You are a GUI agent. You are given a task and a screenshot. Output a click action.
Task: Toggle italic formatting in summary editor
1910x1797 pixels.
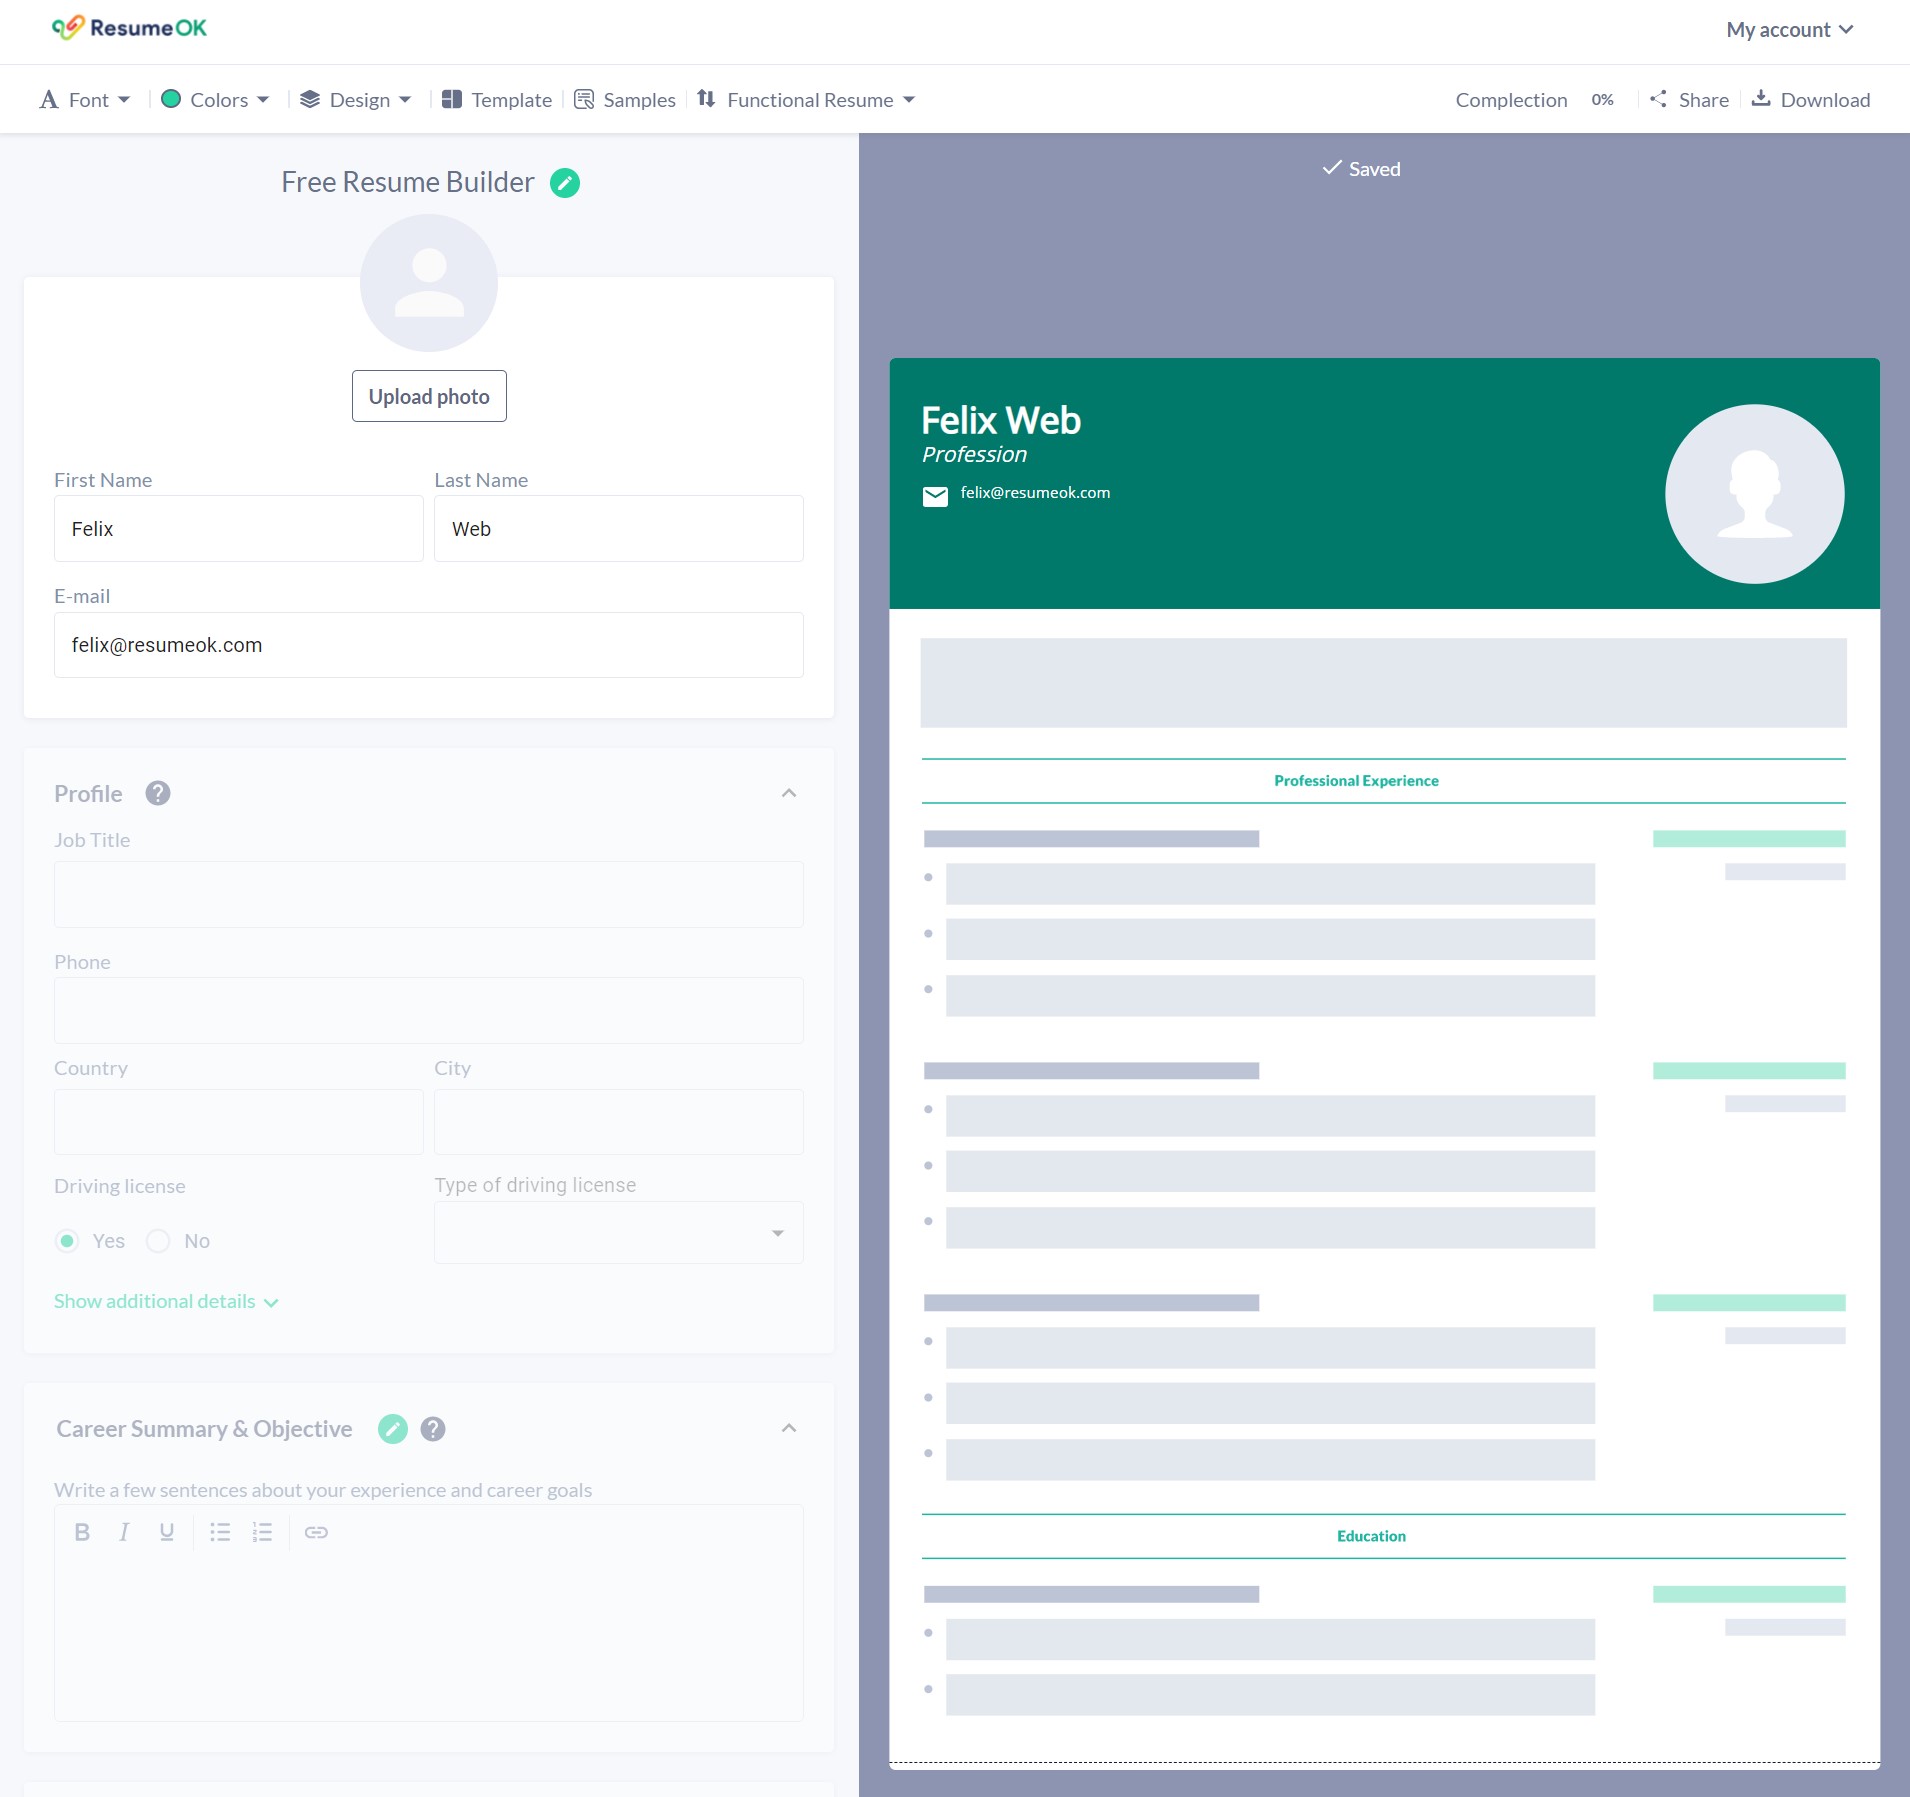coord(124,1532)
